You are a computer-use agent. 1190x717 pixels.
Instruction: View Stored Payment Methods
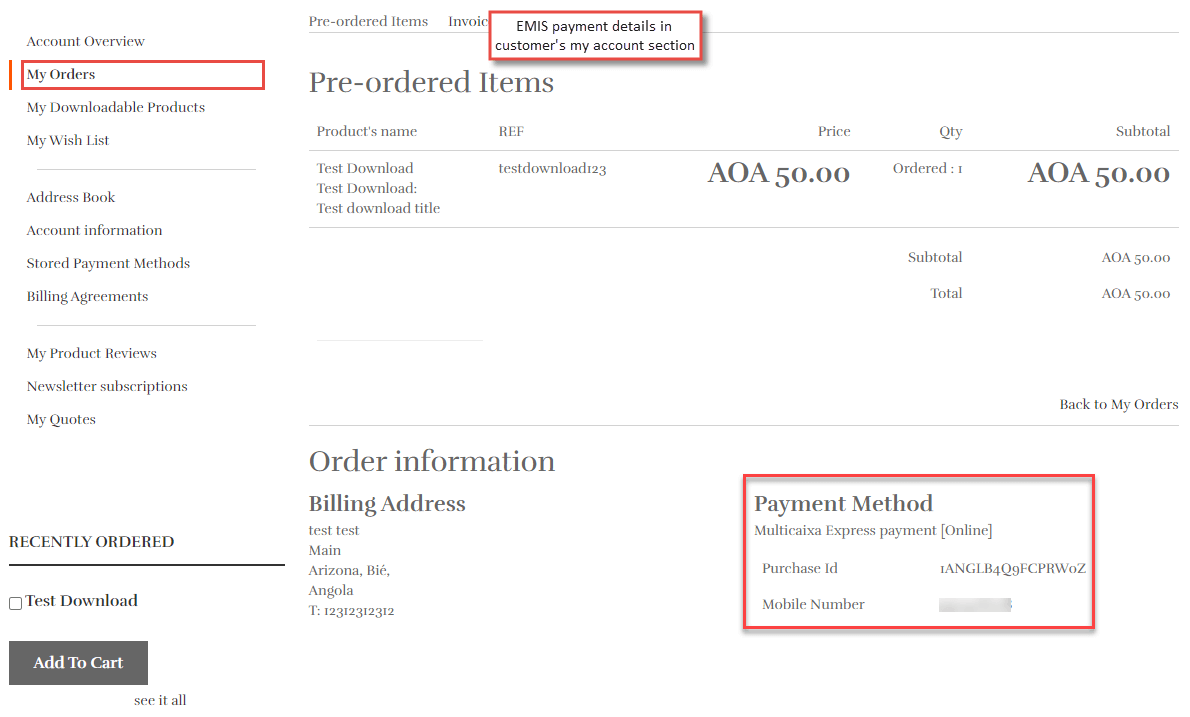(108, 263)
